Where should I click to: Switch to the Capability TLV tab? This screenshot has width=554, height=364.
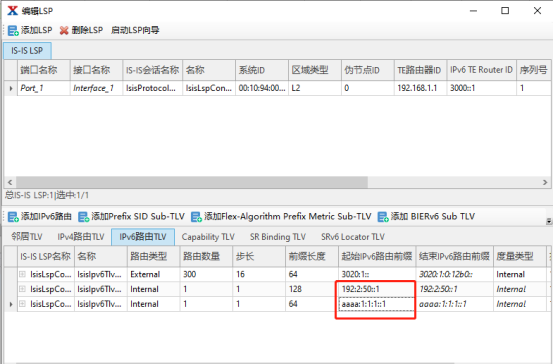click(208, 237)
